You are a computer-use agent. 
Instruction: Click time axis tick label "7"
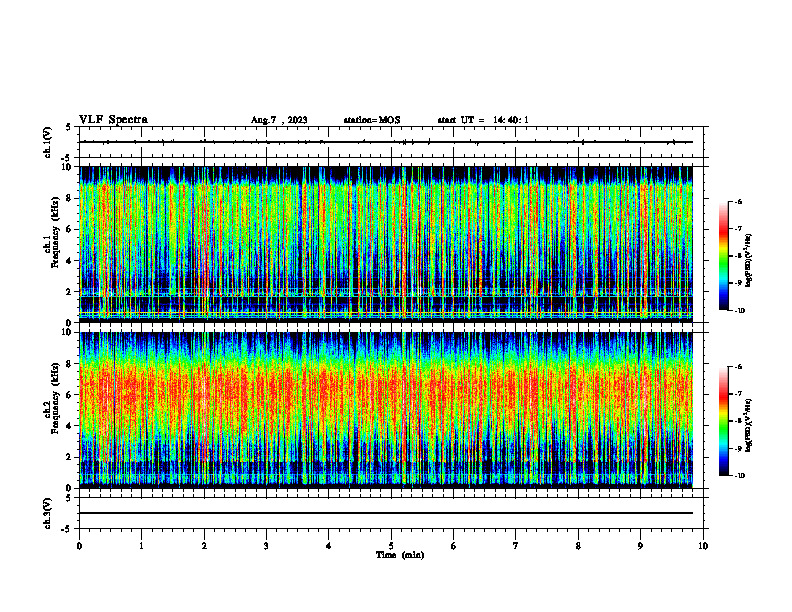click(x=516, y=546)
